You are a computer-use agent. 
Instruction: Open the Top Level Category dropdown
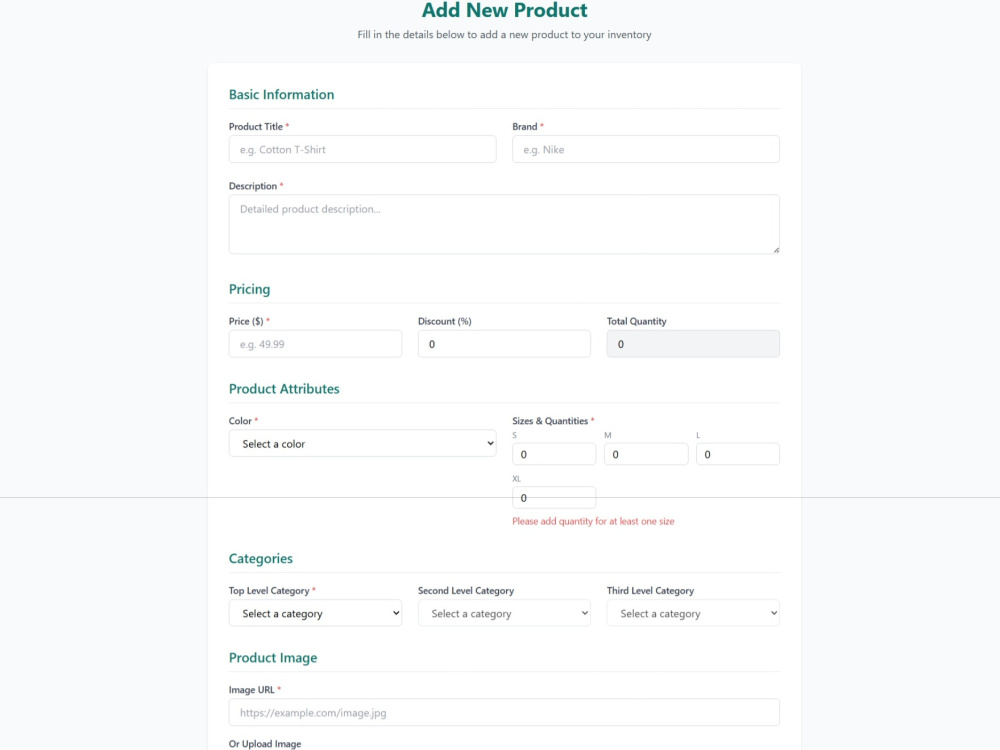tap(315, 613)
